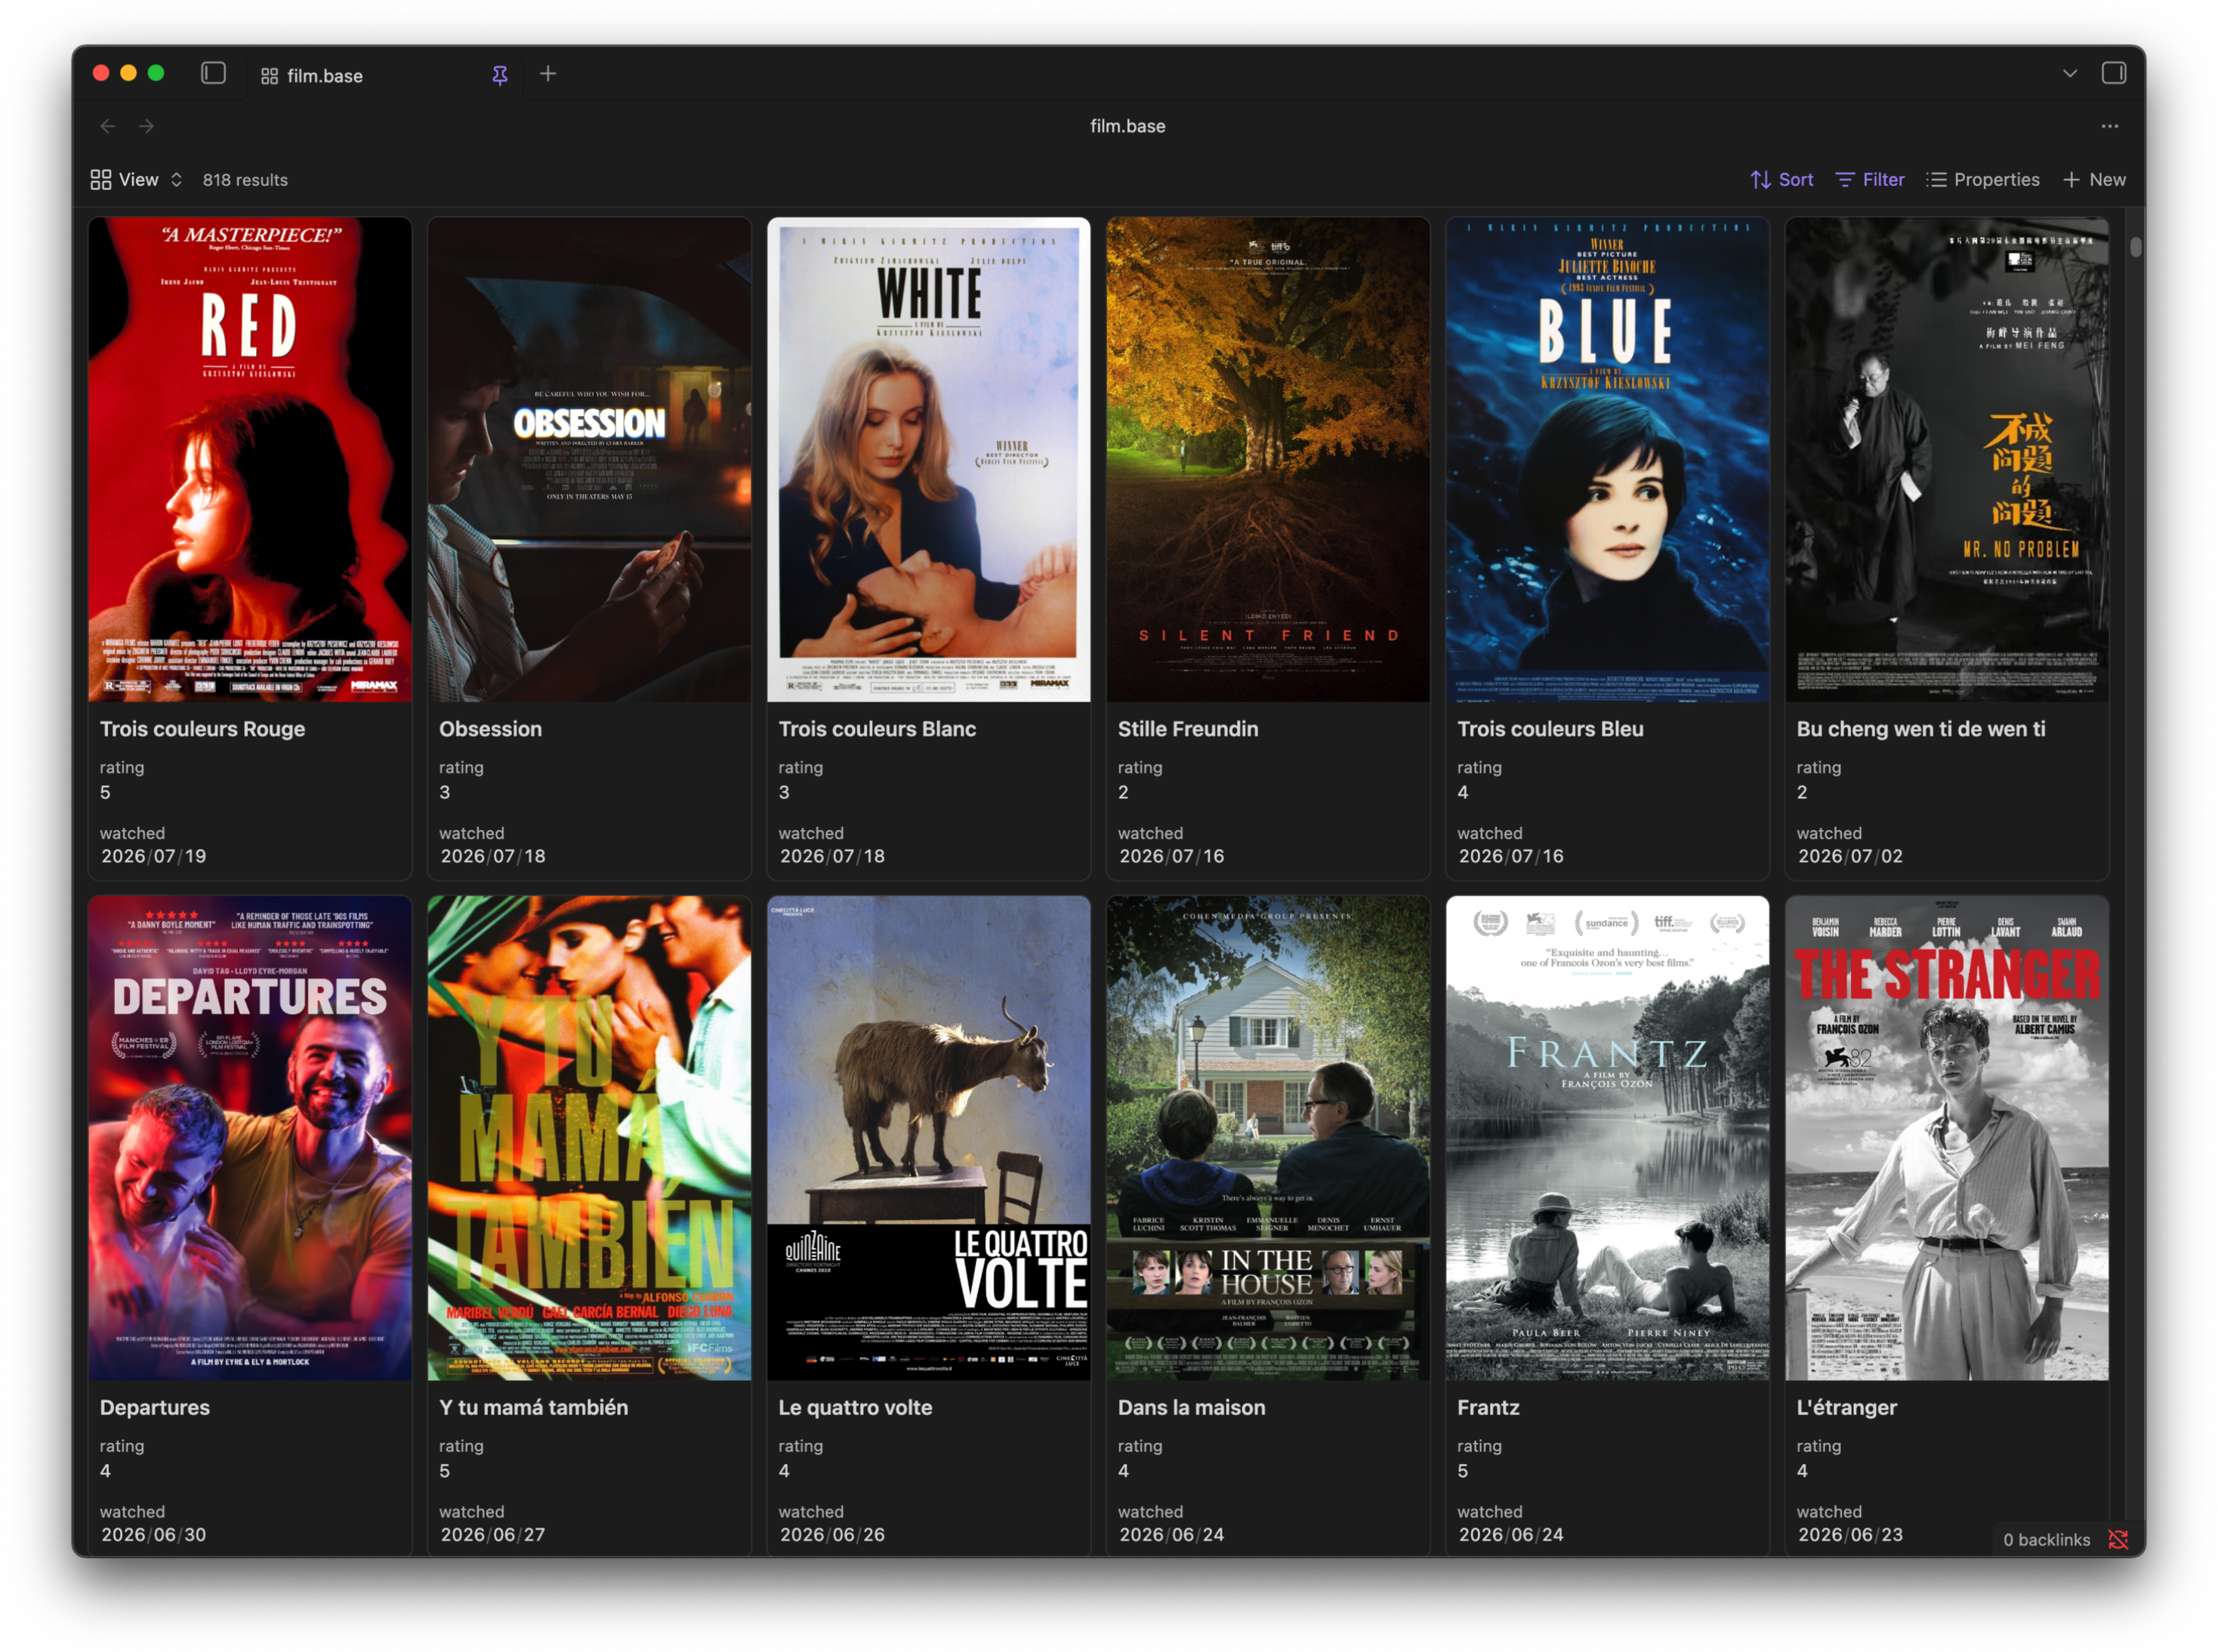Open the Filter options

click(1870, 180)
